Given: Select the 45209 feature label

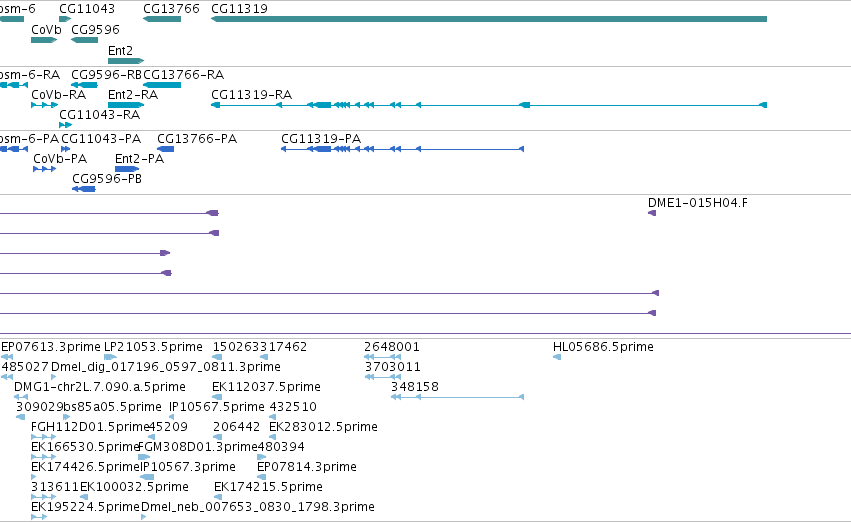Looking at the screenshot, I should point(168,427).
